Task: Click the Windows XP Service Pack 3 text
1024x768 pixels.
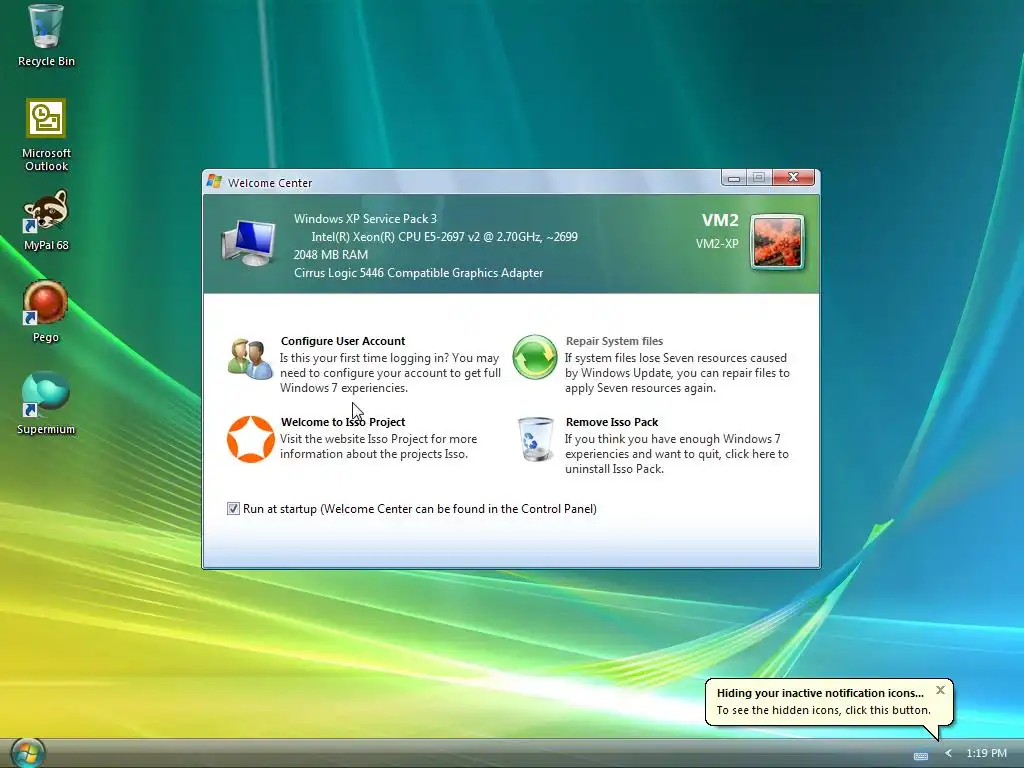Action: coord(365,219)
